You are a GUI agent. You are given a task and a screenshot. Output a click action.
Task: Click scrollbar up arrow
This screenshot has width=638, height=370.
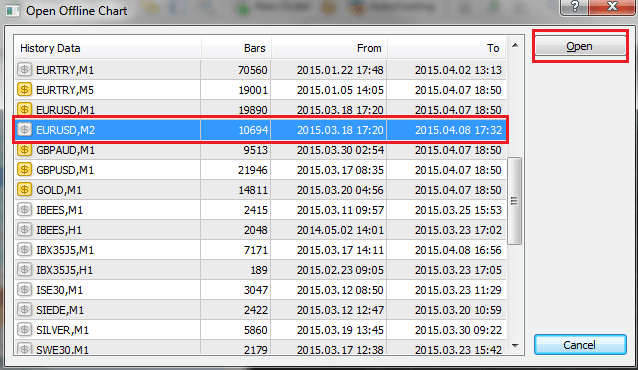(515, 45)
